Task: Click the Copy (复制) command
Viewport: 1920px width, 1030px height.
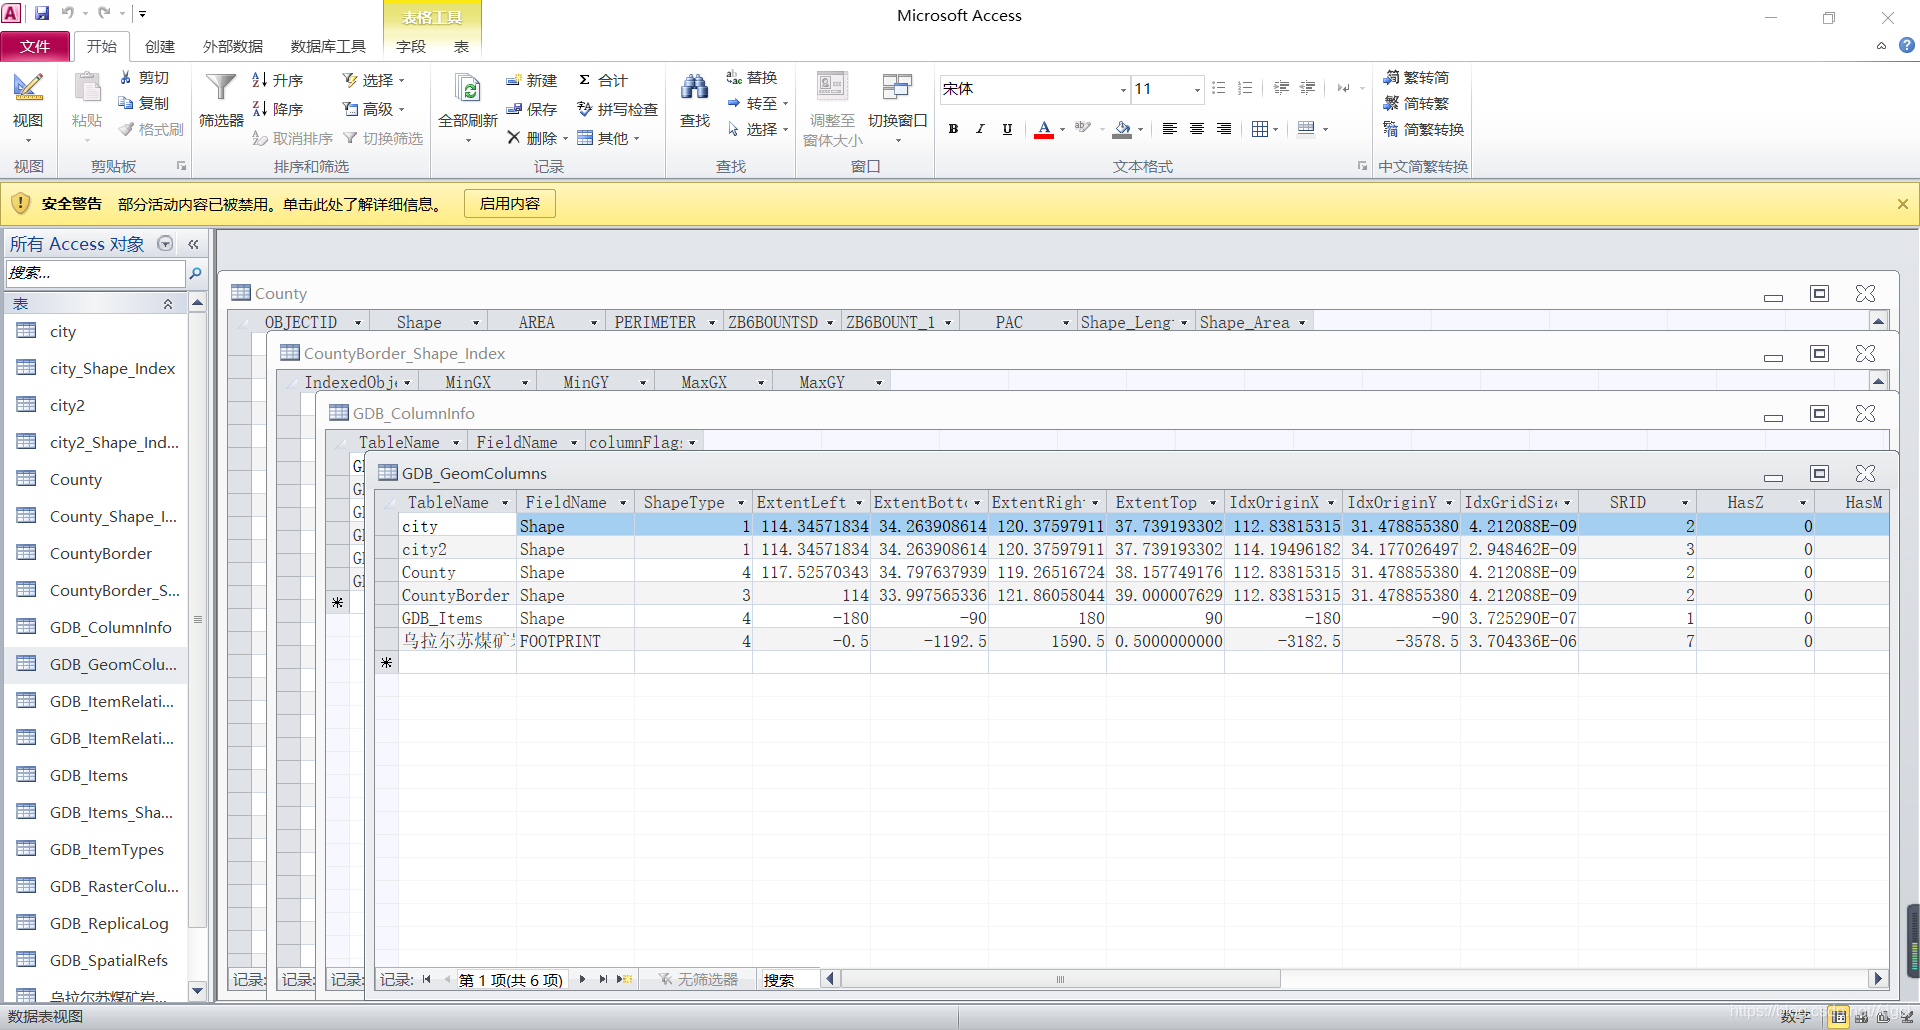Action: (144, 103)
